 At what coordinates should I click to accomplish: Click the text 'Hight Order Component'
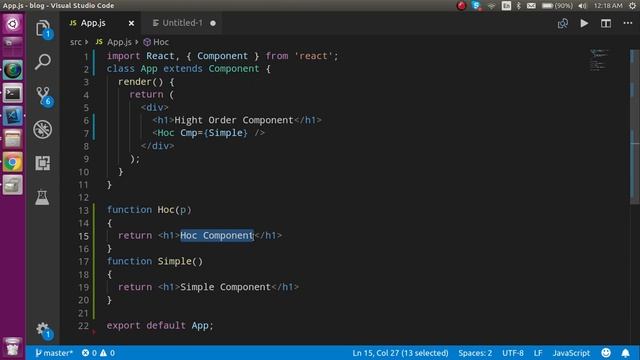[x=234, y=120]
